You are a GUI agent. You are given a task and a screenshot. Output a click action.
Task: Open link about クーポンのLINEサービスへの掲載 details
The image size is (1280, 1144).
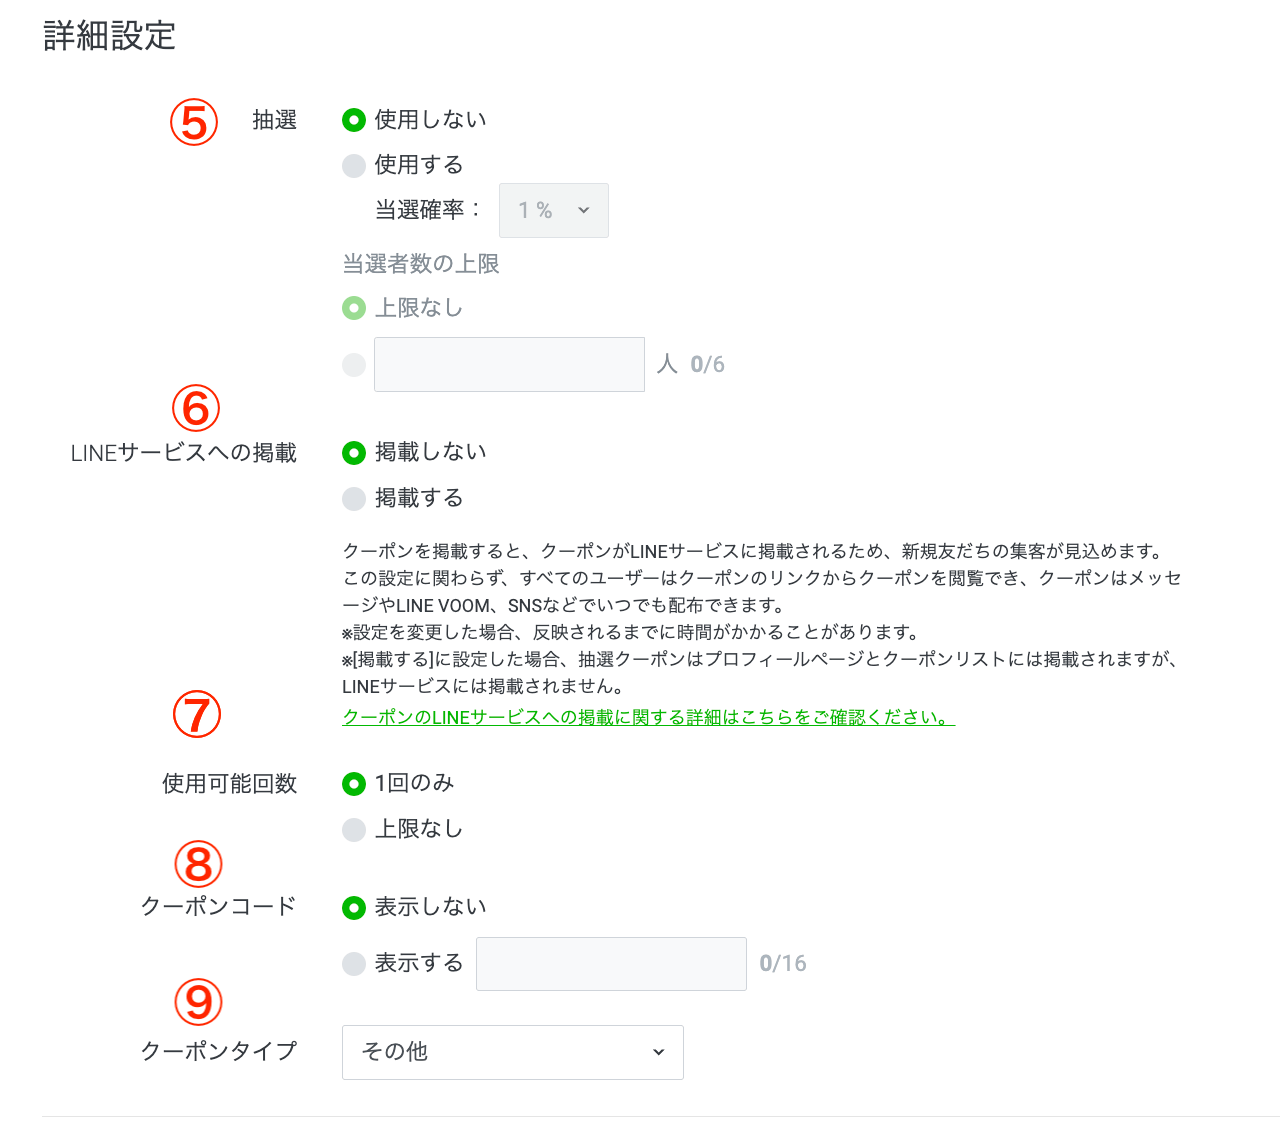[x=648, y=717]
